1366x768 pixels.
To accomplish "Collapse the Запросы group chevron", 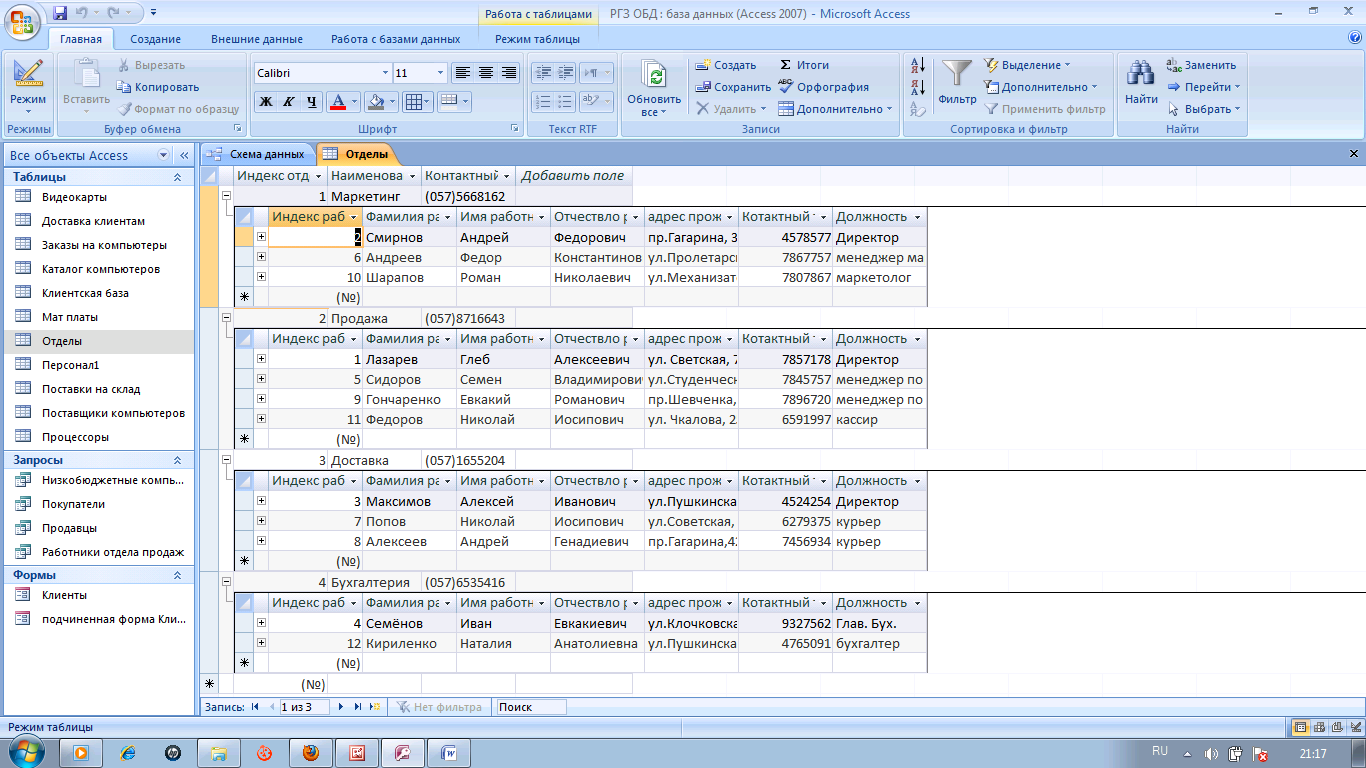I will 178,460.
